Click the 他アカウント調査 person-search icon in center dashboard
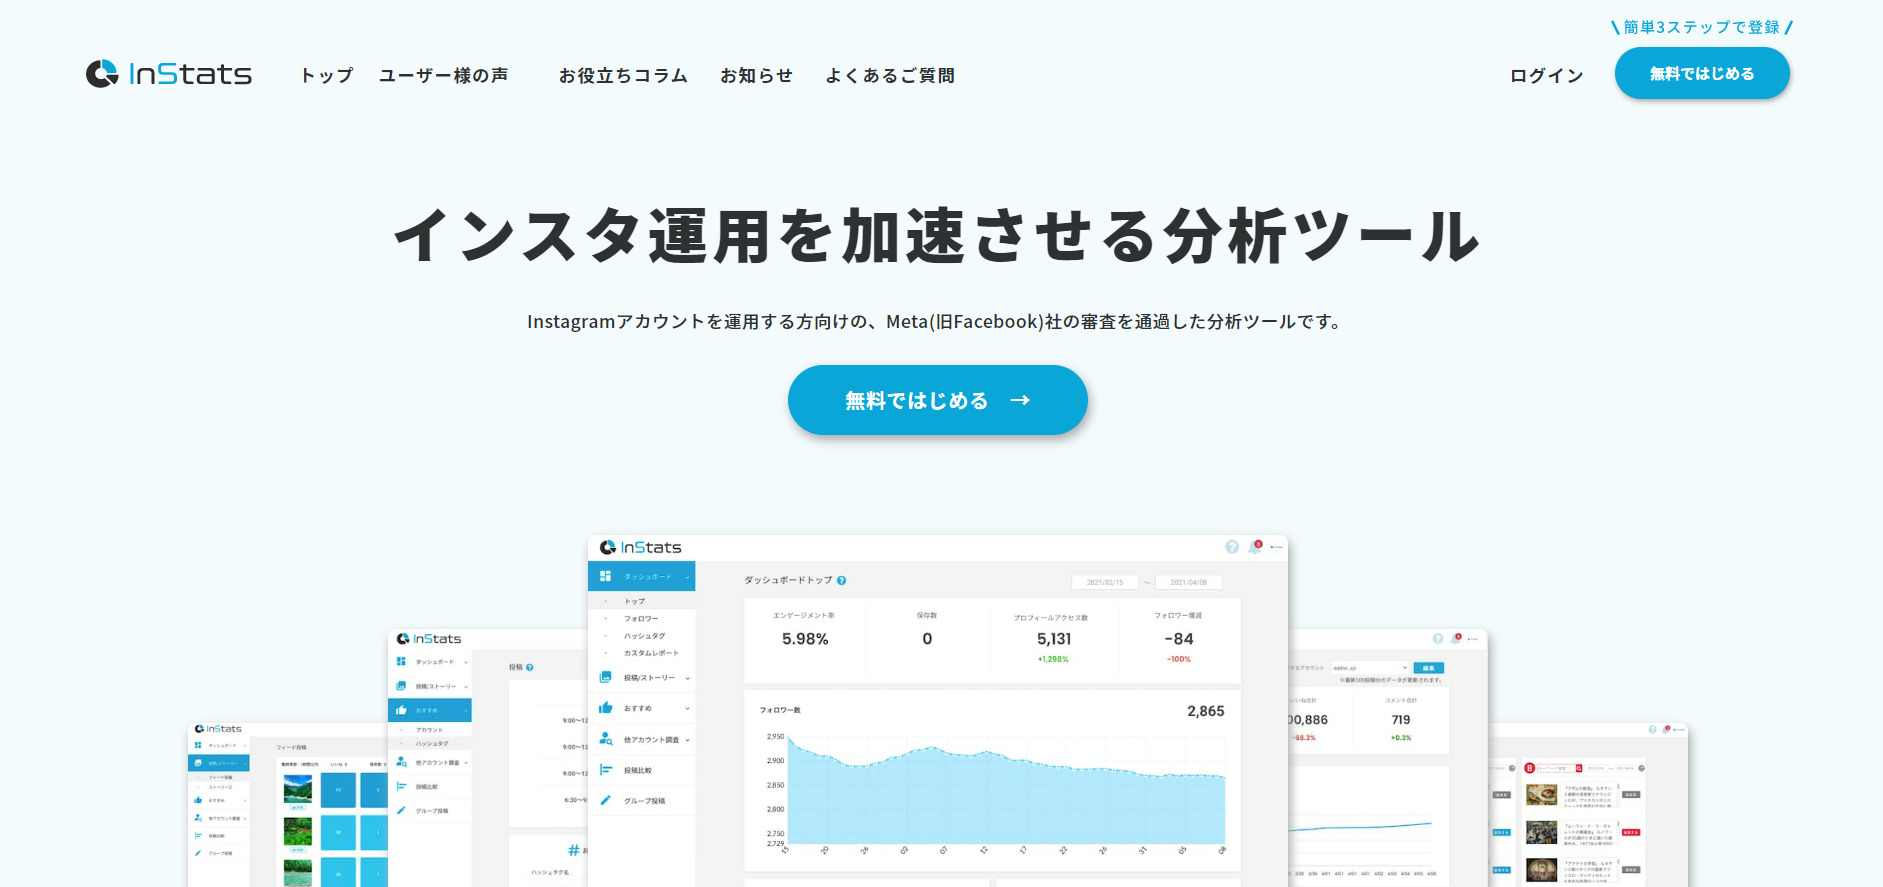 (x=605, y=739)
